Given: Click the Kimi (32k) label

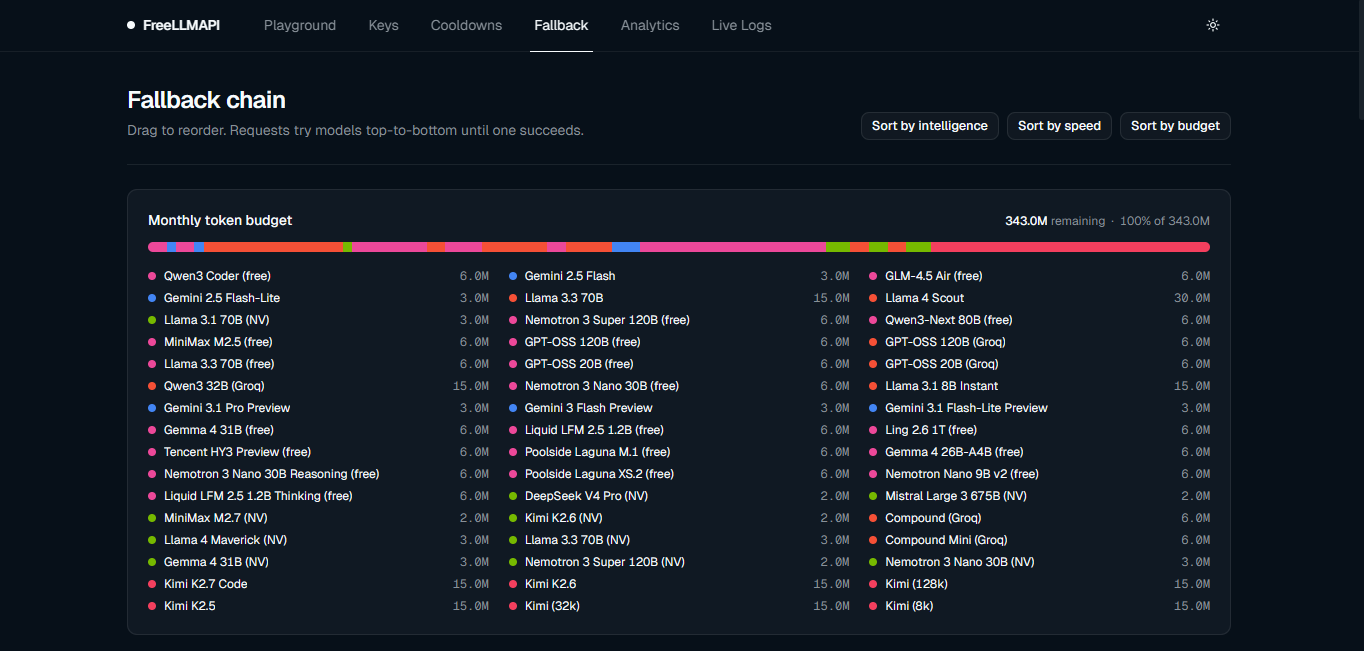Looking at the screenshot, I should pos(552,606).
